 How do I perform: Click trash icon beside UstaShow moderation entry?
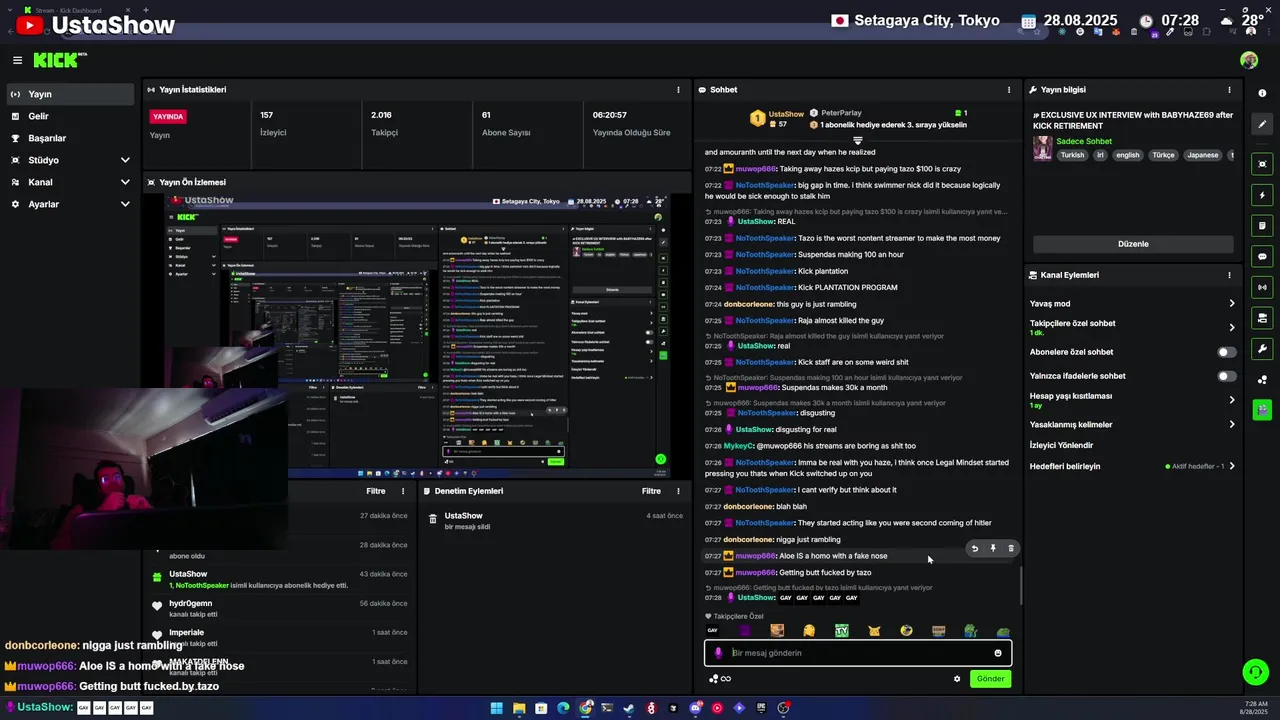click(433, 519)
